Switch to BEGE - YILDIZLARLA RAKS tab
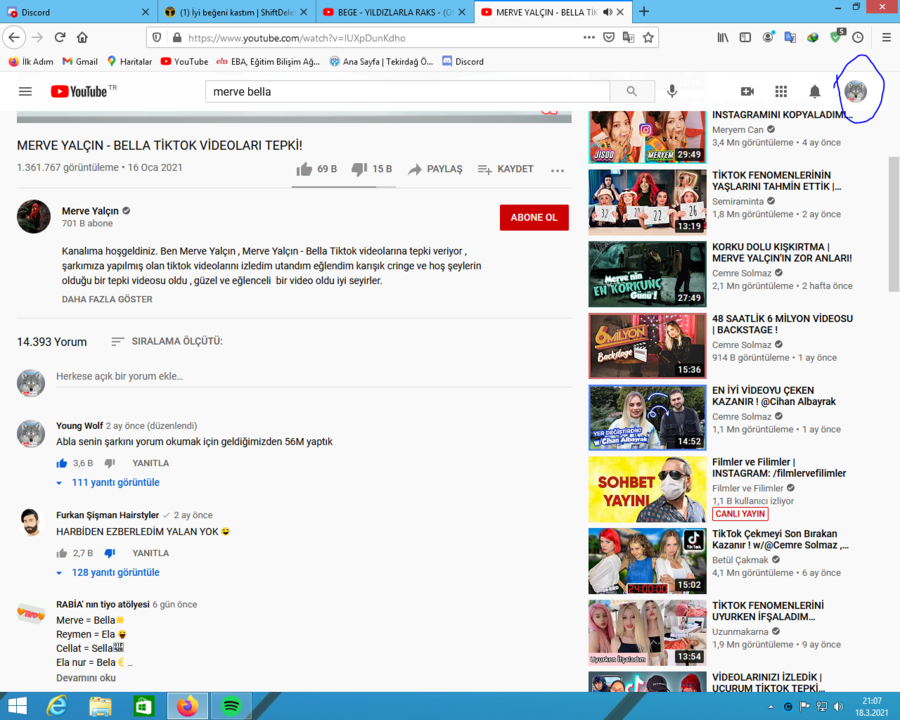Image resolution: width=900 pixels, height=720 pixels. click(x=394, y=12)
